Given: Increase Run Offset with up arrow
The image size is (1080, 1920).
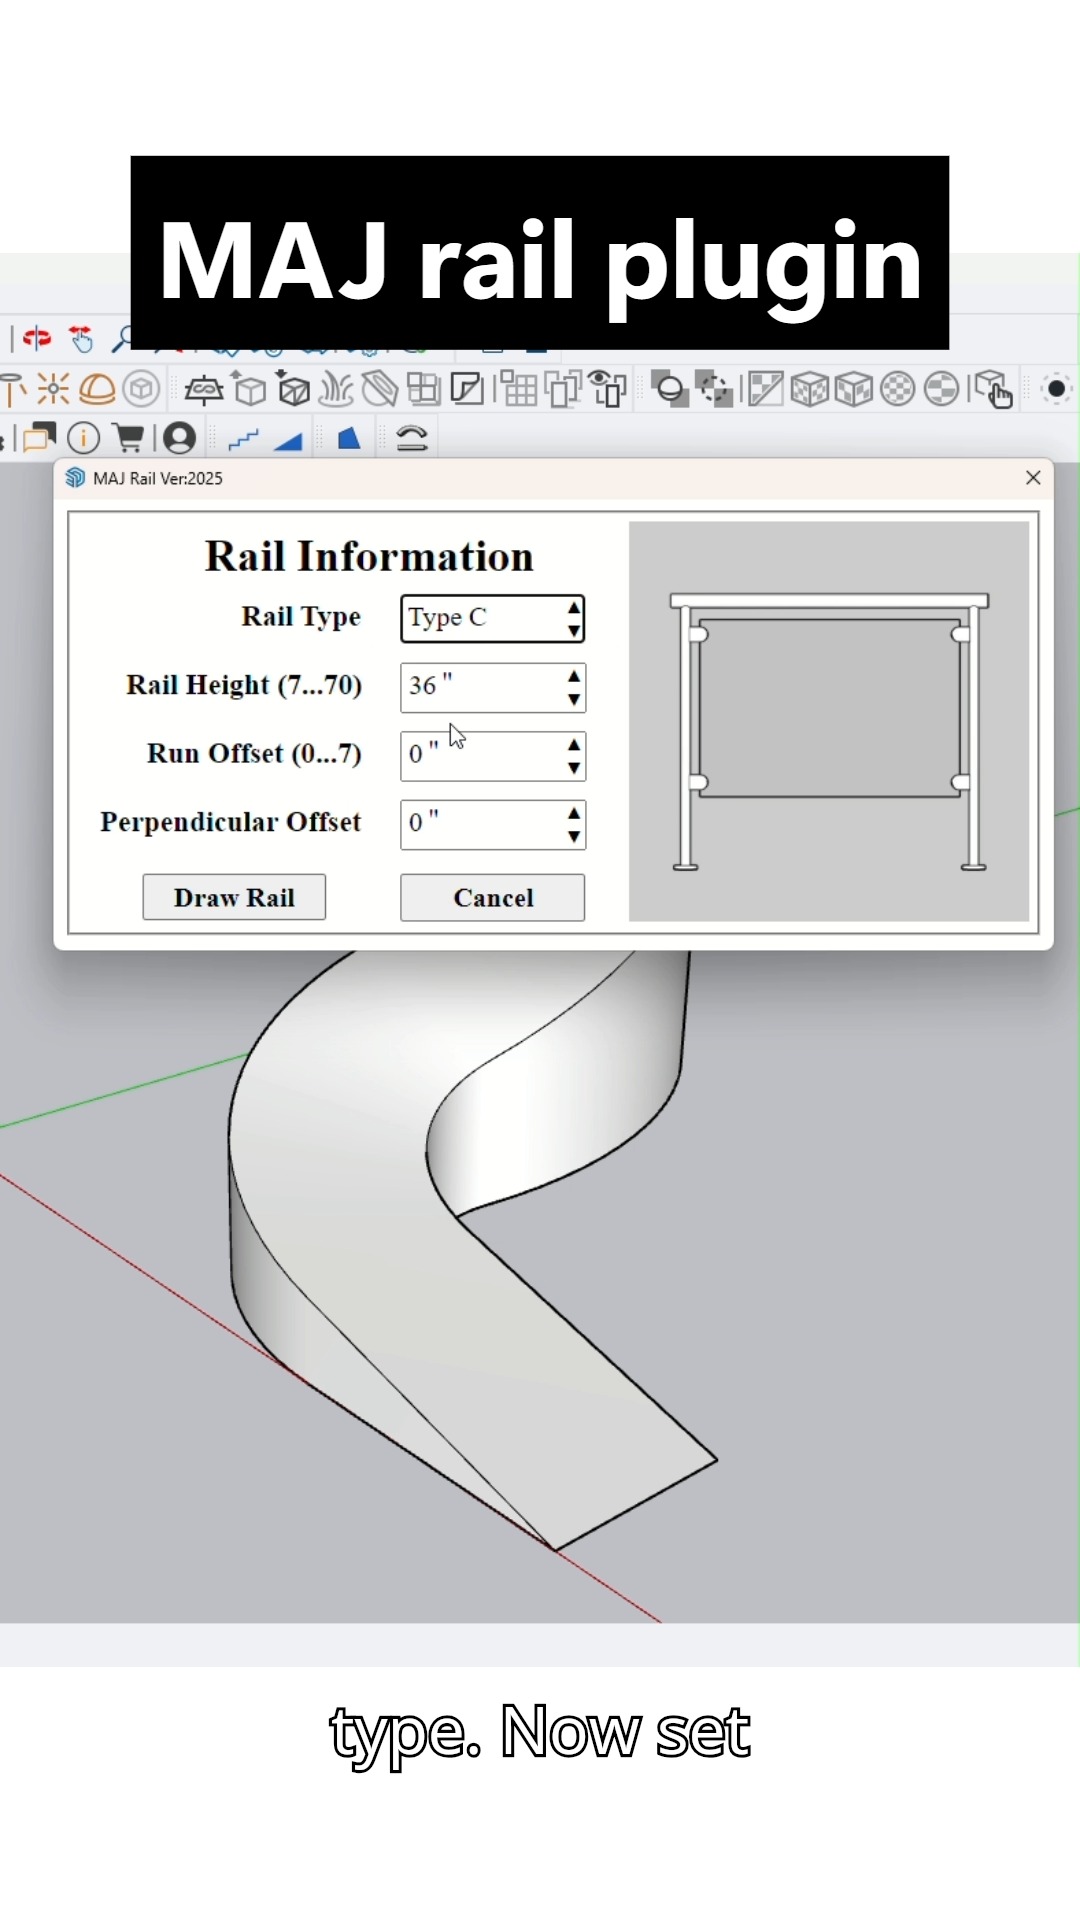Looking at the screenshot, I should click(x=574, y=746).
